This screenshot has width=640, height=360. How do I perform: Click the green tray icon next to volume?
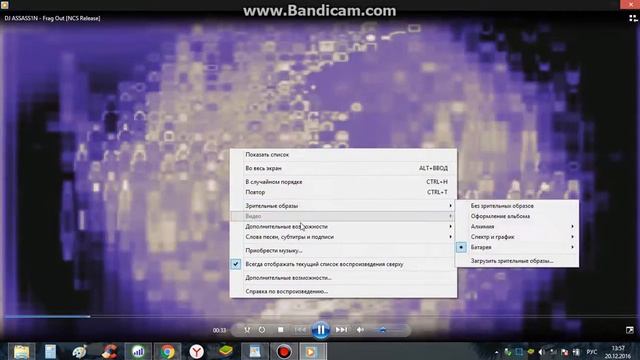[531, 352]
